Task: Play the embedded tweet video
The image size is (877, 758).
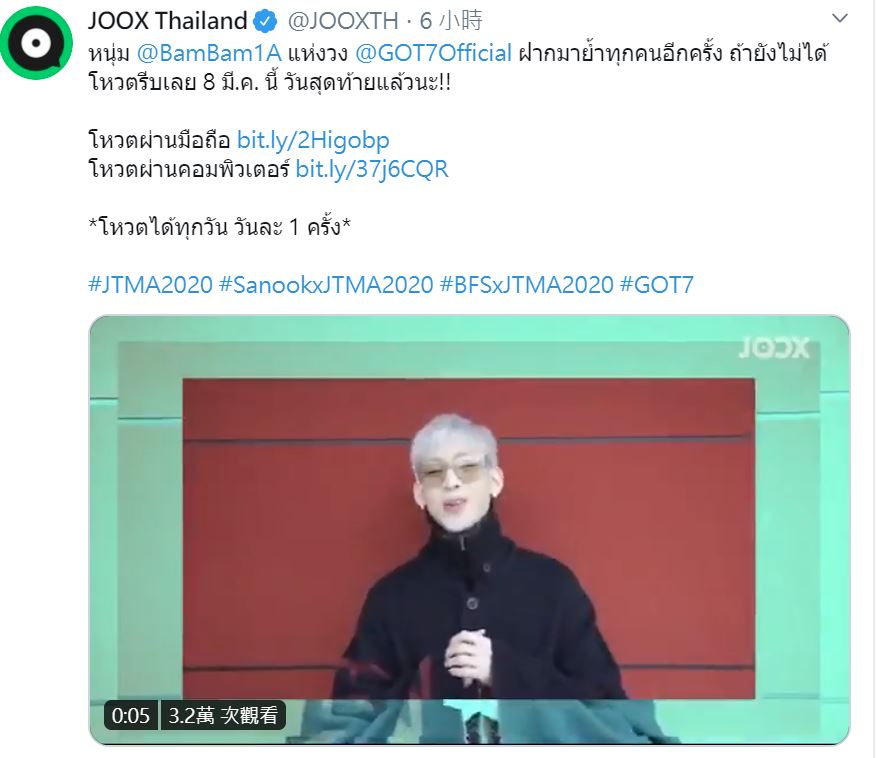Action: [469, 530]
